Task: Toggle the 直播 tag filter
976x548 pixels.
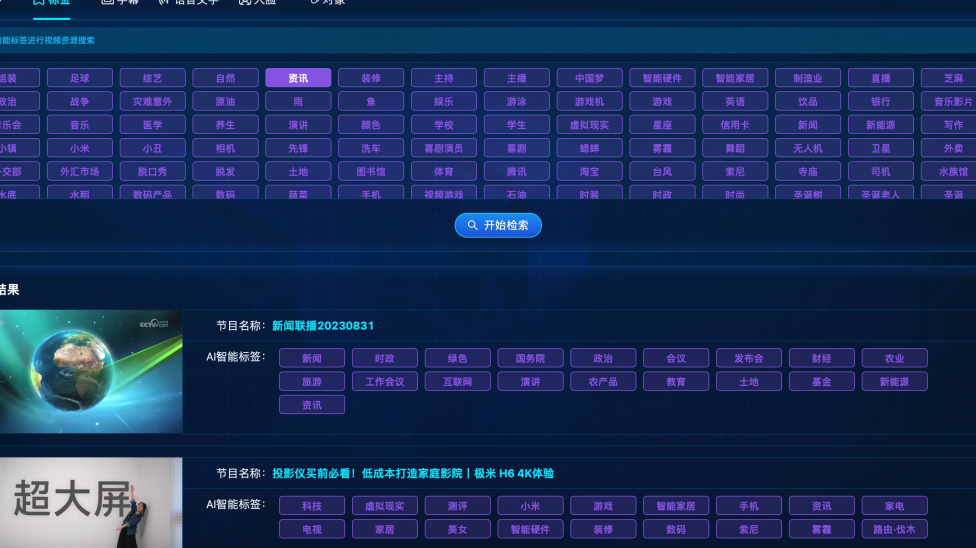Action: click(x=881, y=78)
